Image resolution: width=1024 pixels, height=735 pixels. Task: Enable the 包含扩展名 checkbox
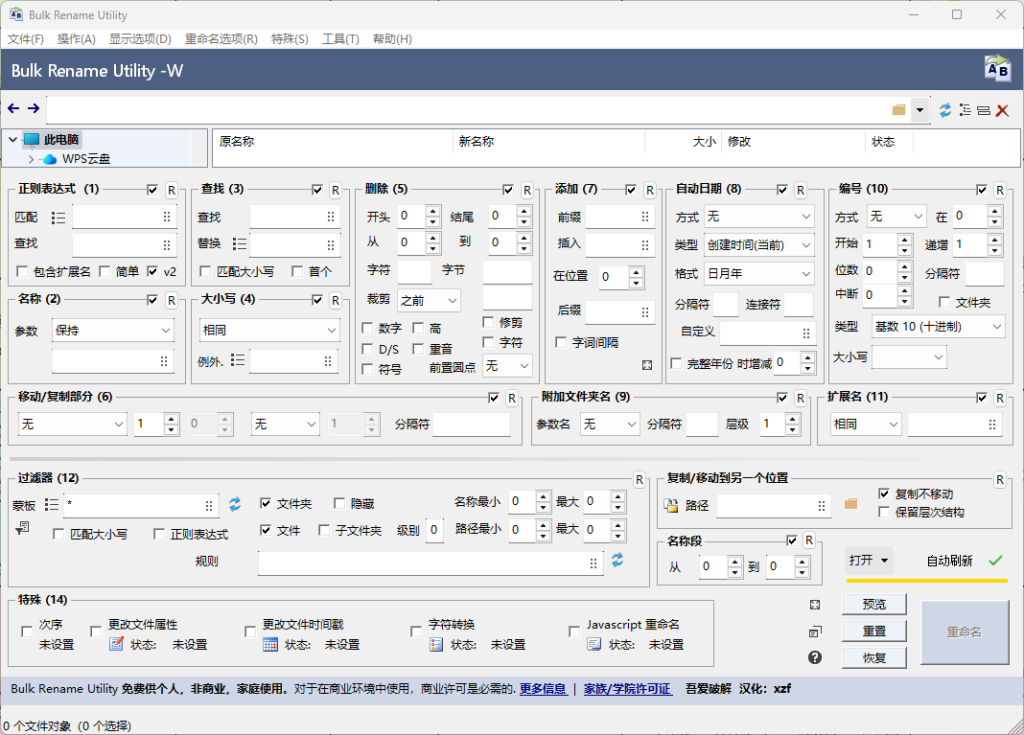coord(23,271)
